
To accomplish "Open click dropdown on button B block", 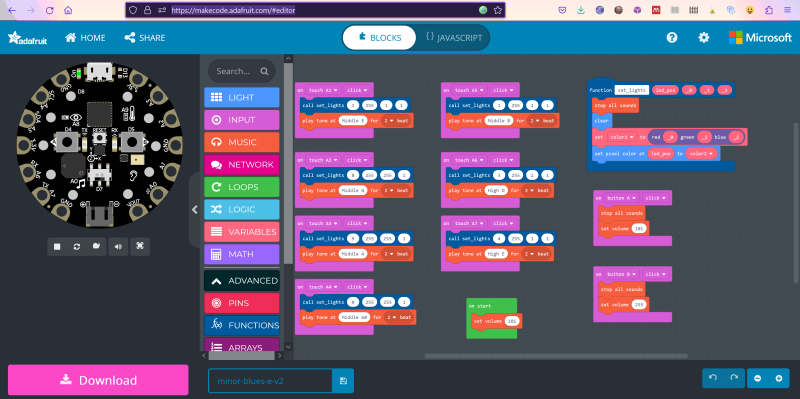I will [655, 274].
